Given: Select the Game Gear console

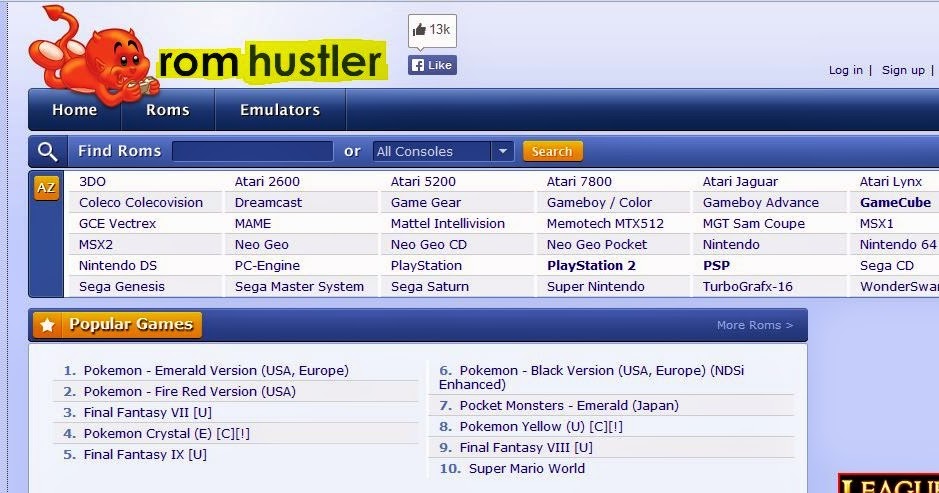Looking at the screenshot, I should coord(426,202).
